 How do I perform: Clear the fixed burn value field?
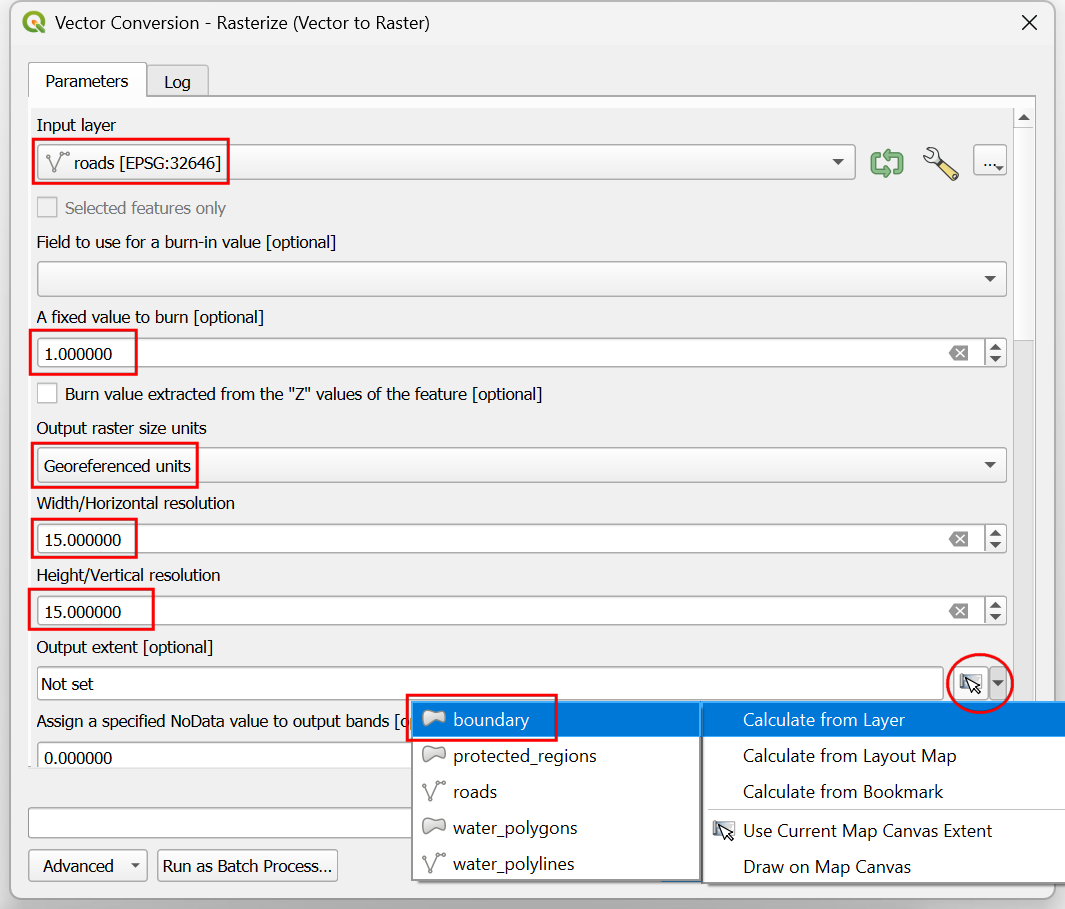coord(958,353)
